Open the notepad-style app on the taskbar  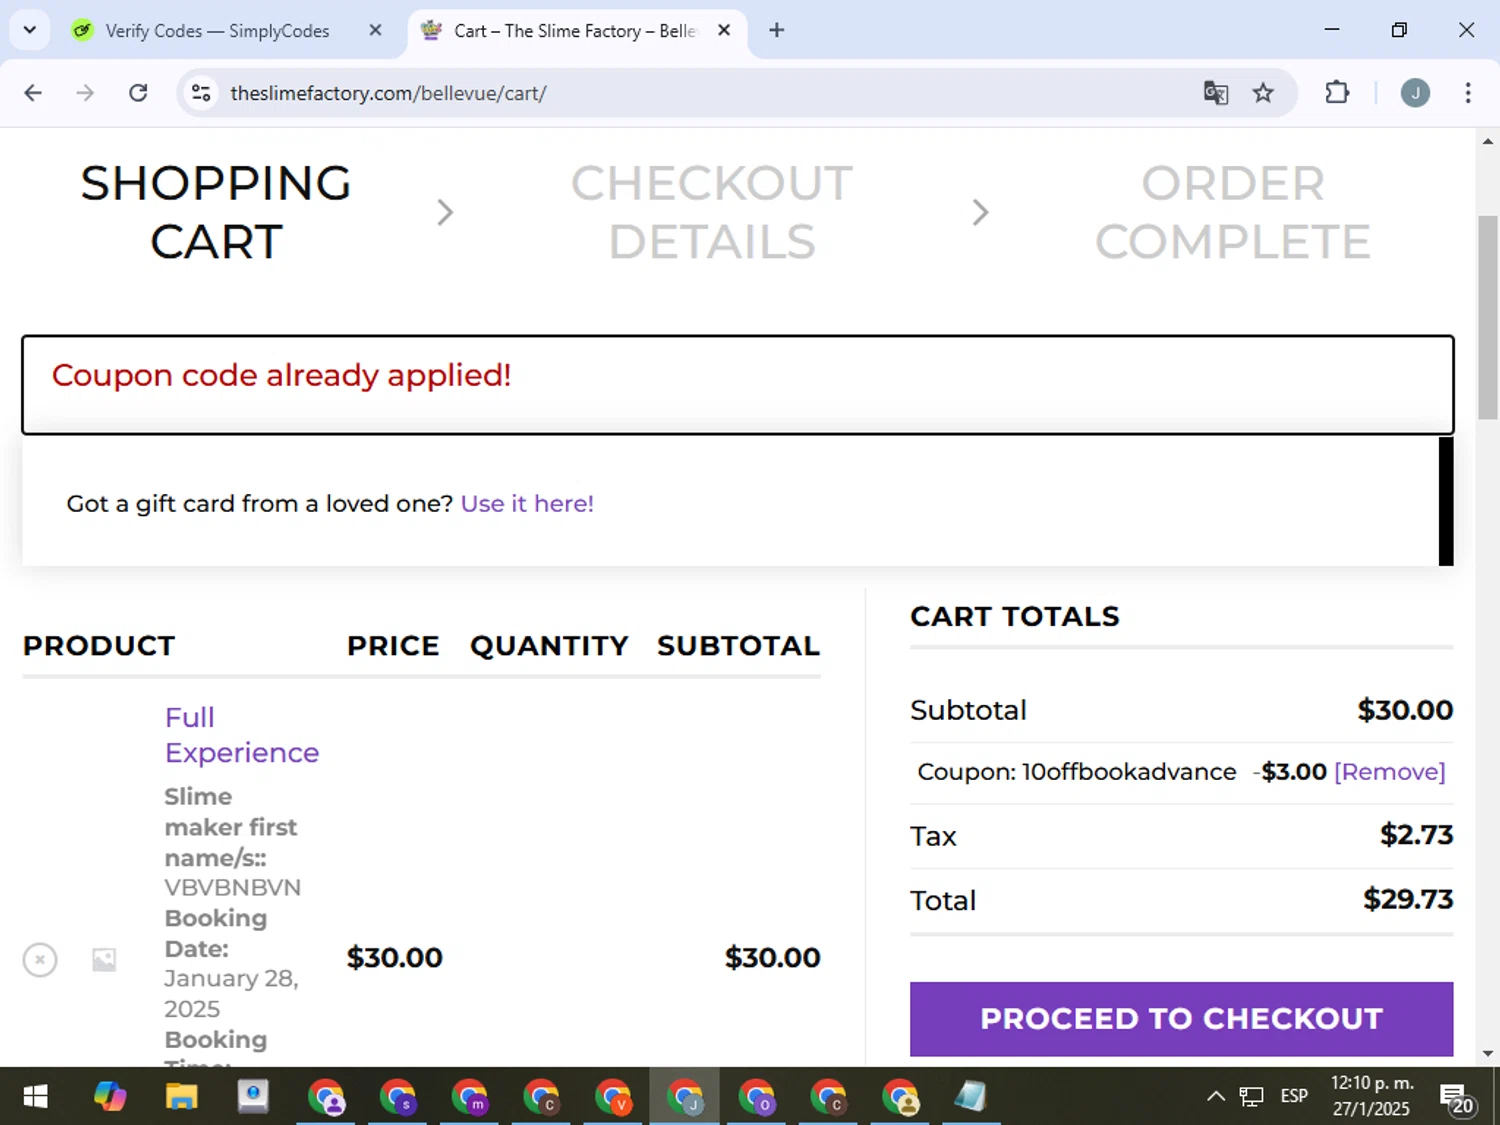point(970,1097)
